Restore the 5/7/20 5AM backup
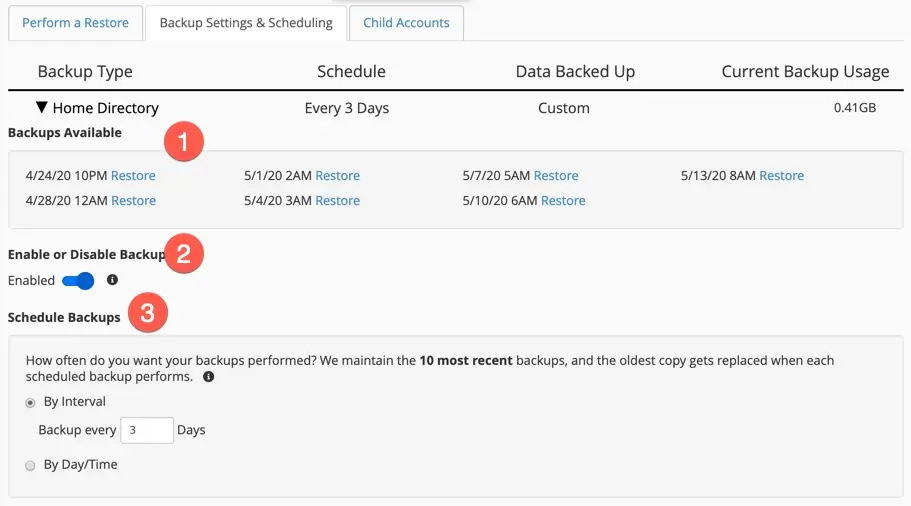This screenshot has width=911, height=506. tap(555, 176)
